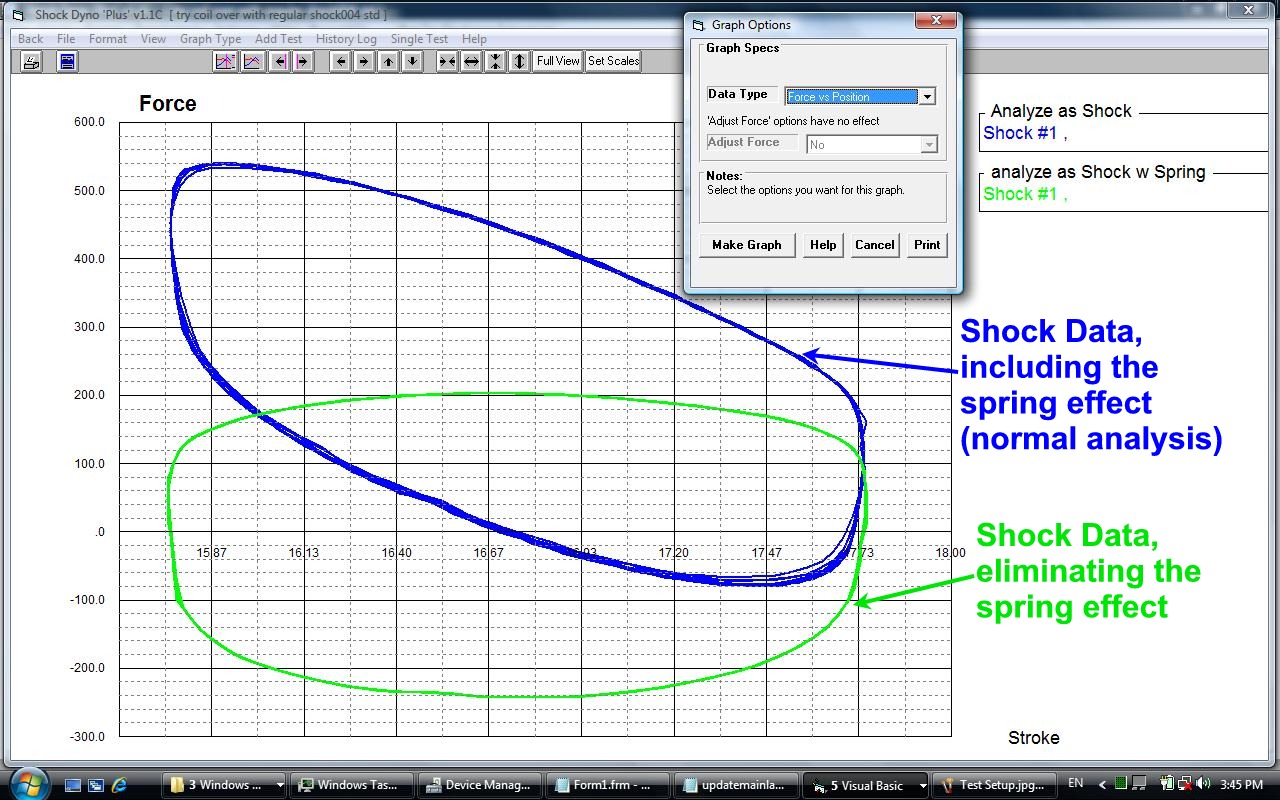Click the Stroke axis label
This screenshot has height=800, width=1280.
1033,738
